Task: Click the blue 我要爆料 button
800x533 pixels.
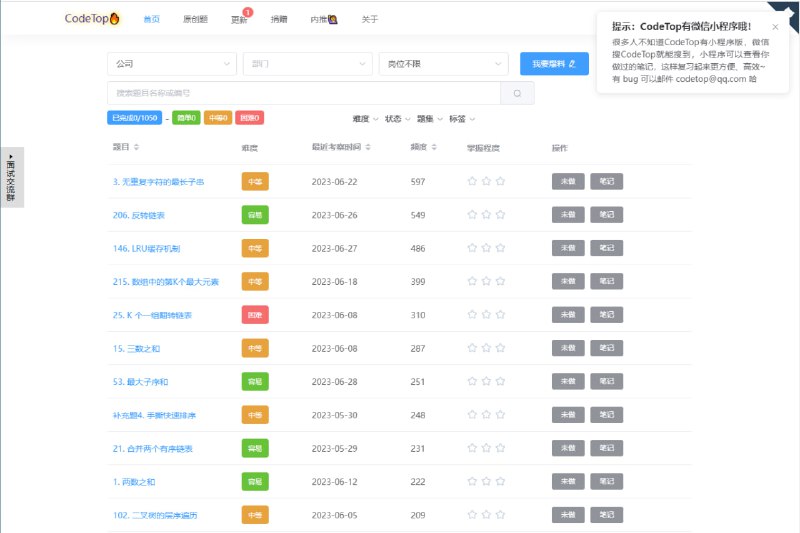Action: 554,64
